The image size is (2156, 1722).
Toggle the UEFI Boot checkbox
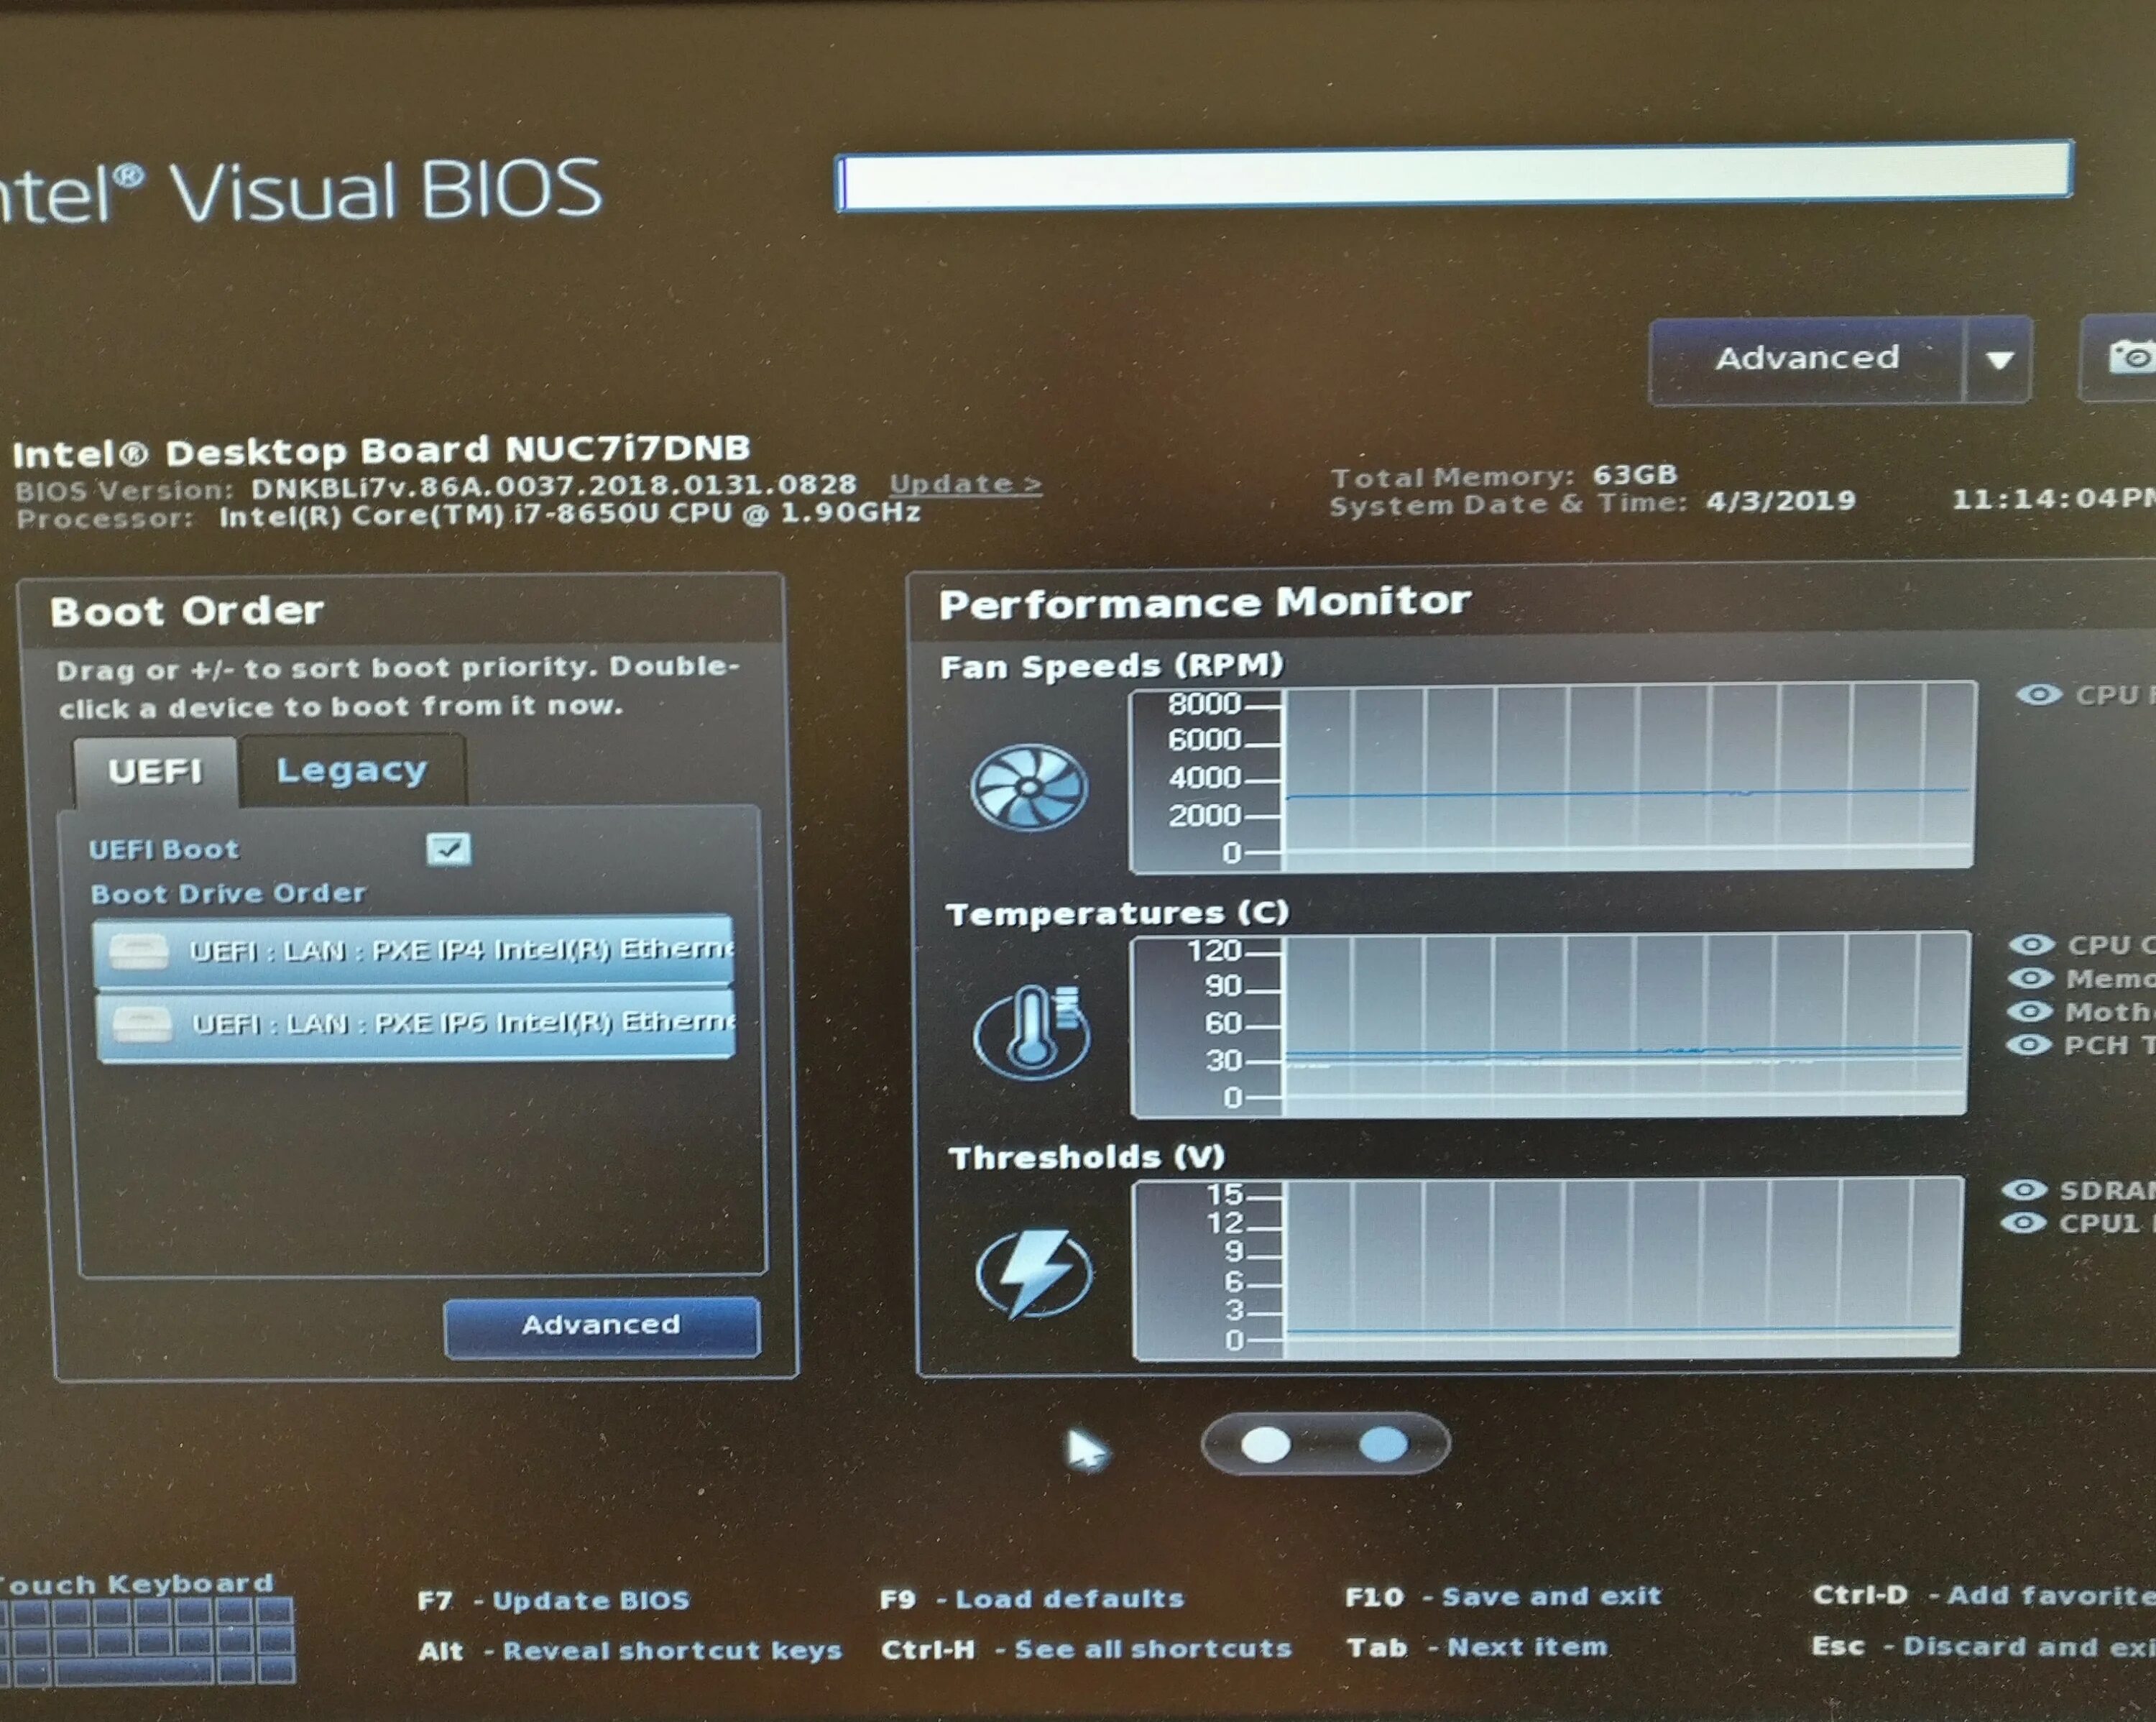[448, 849]
